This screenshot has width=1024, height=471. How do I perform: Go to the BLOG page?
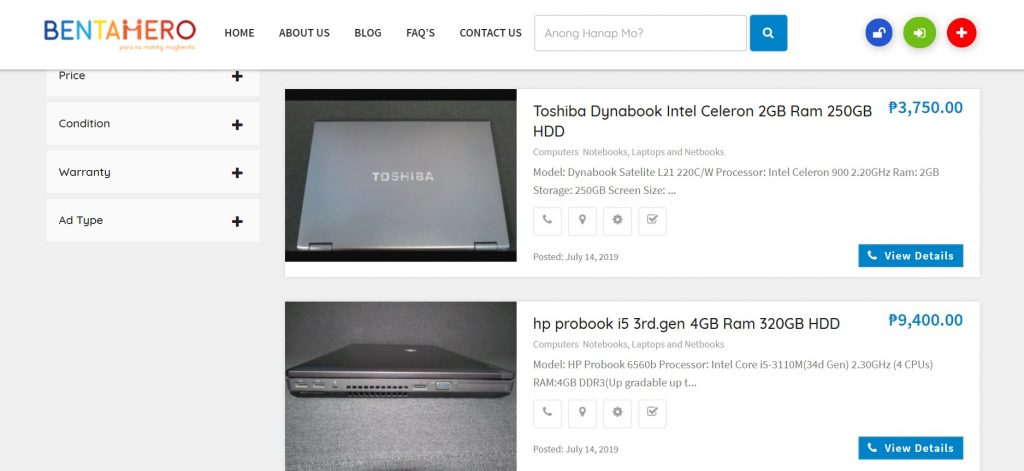368,33
